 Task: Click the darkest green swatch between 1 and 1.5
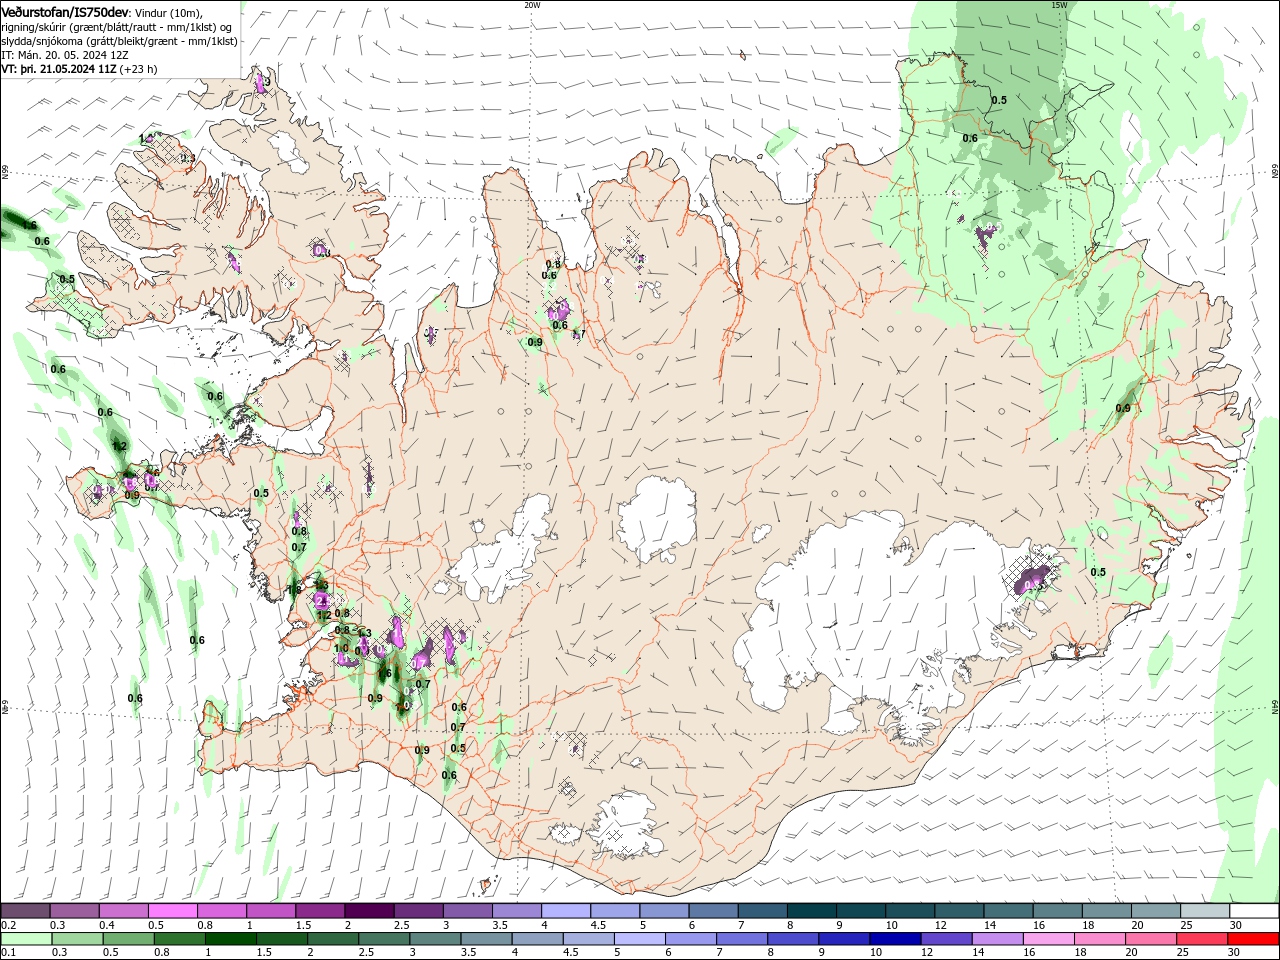[x=231, y=939]
